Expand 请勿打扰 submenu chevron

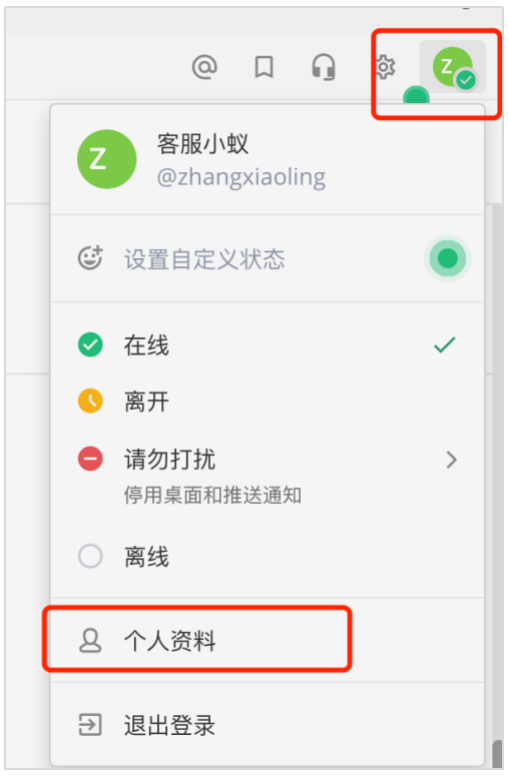[451, 460]
